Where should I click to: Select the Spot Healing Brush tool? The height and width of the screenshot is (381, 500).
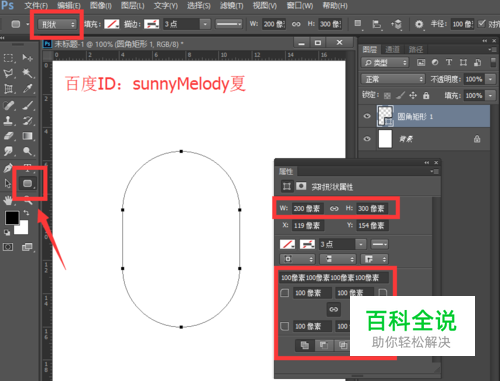8,105
